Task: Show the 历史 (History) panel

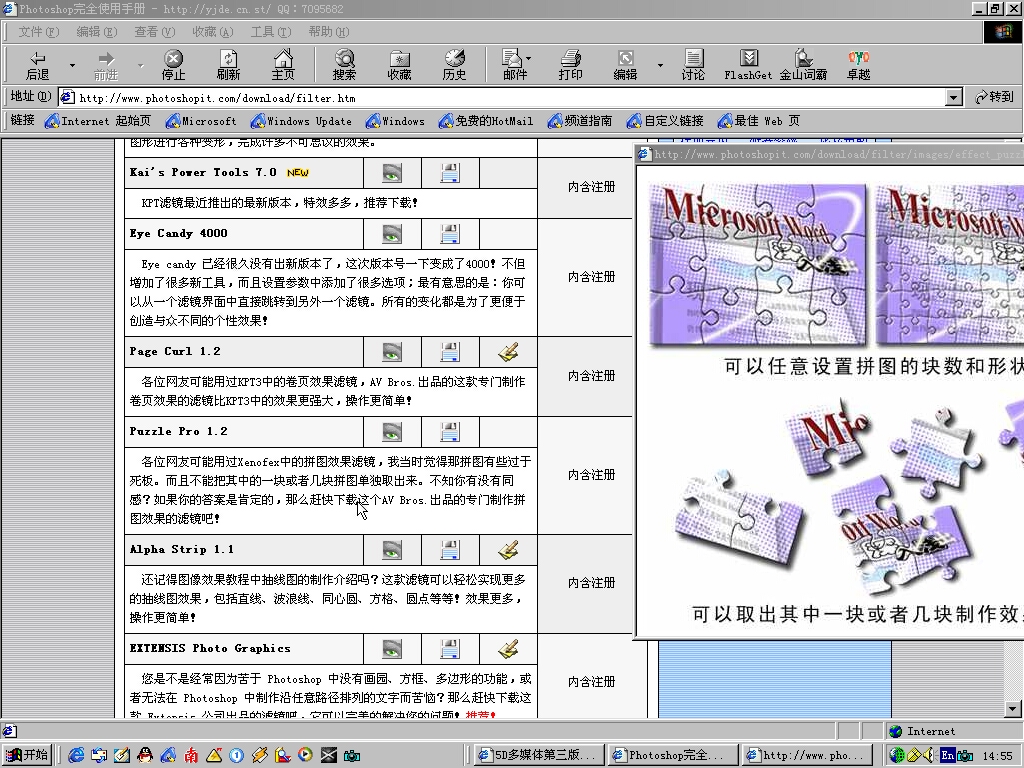Action: click(454, 65)
